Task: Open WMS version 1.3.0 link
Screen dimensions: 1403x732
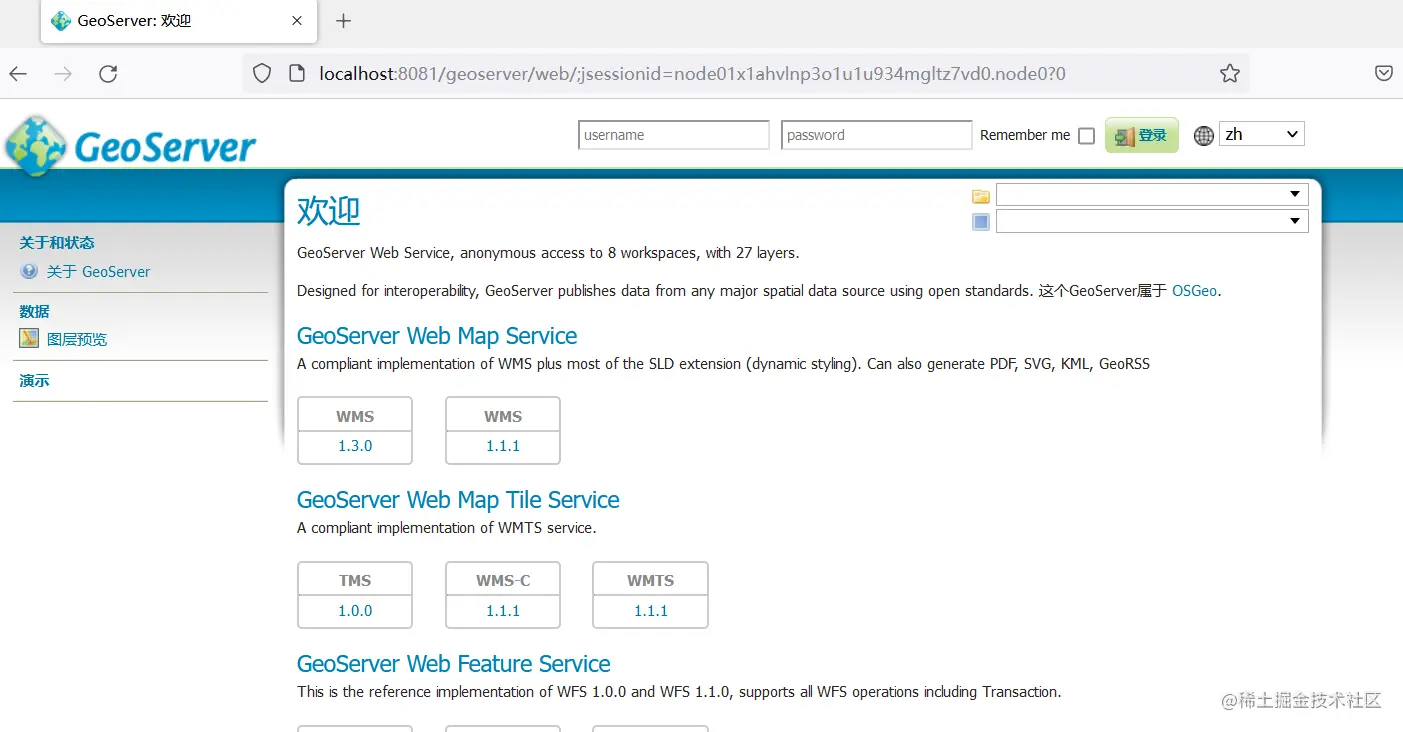Action: [x=355, y=446]
